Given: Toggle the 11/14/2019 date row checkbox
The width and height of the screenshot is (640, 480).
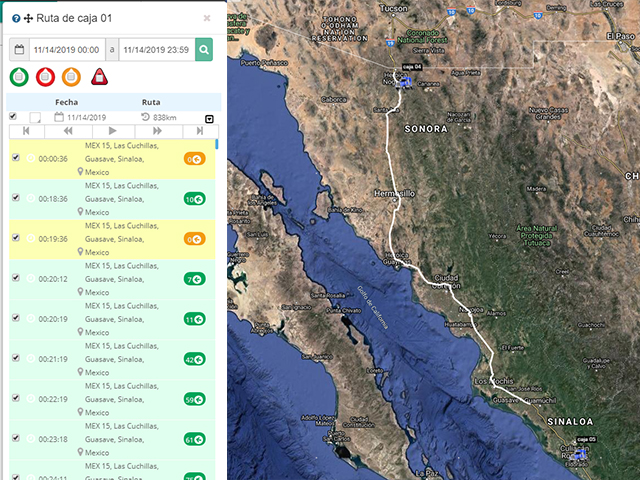Looking at the screenshot, I should point(12,117).
